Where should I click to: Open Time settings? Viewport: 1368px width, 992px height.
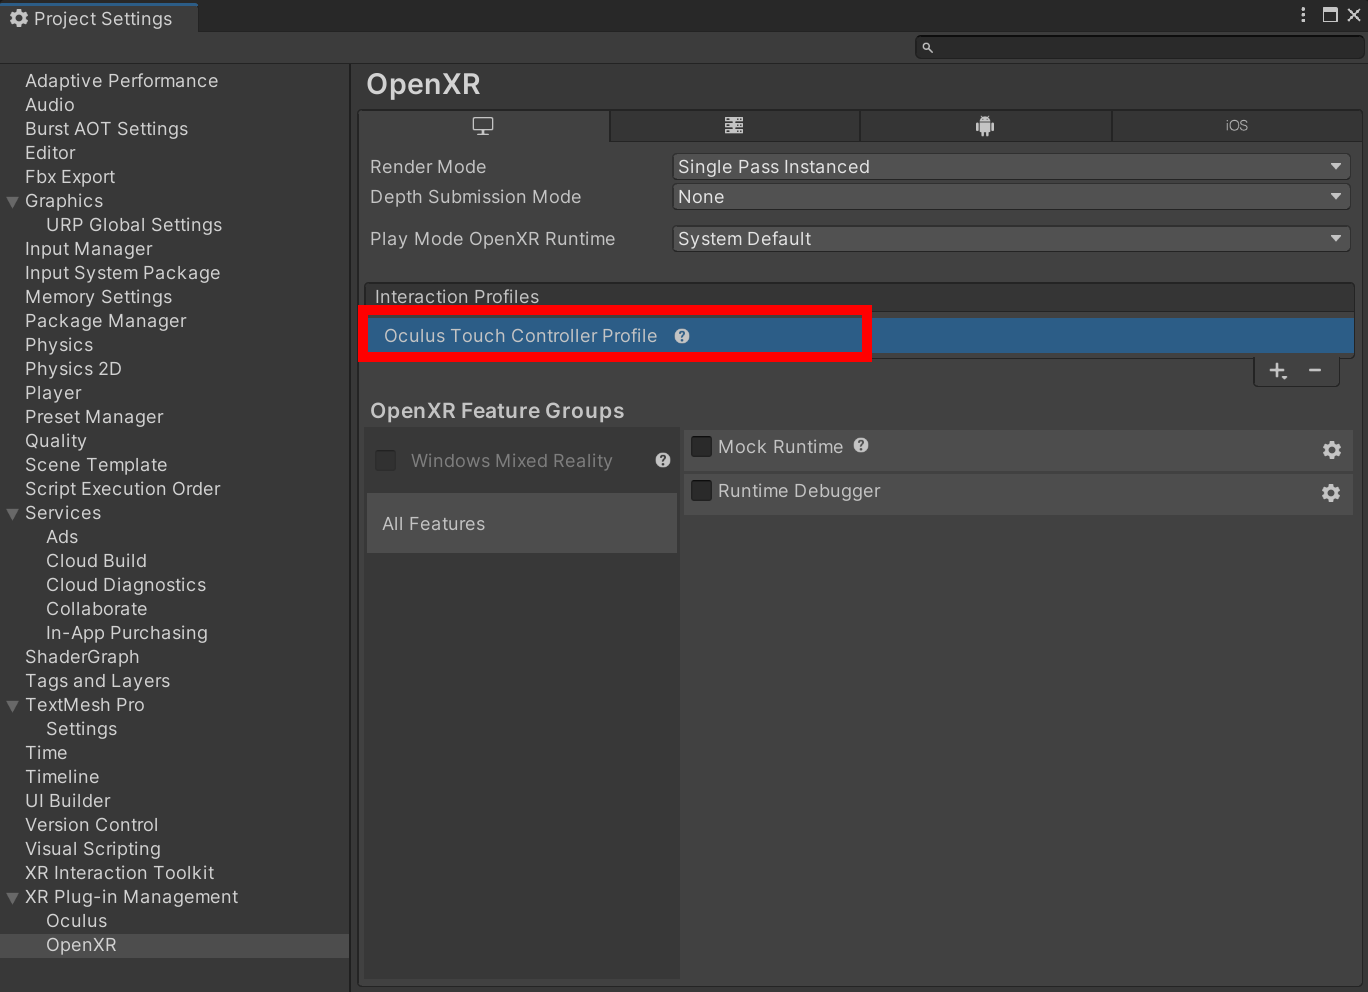tap(46, 753)
